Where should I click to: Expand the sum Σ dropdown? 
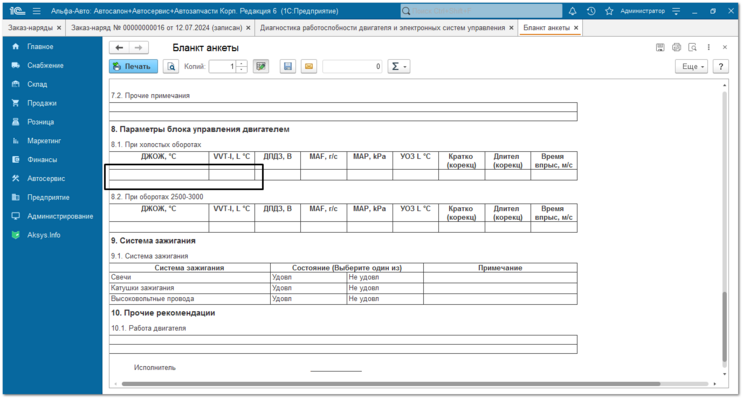pos(399,66)
